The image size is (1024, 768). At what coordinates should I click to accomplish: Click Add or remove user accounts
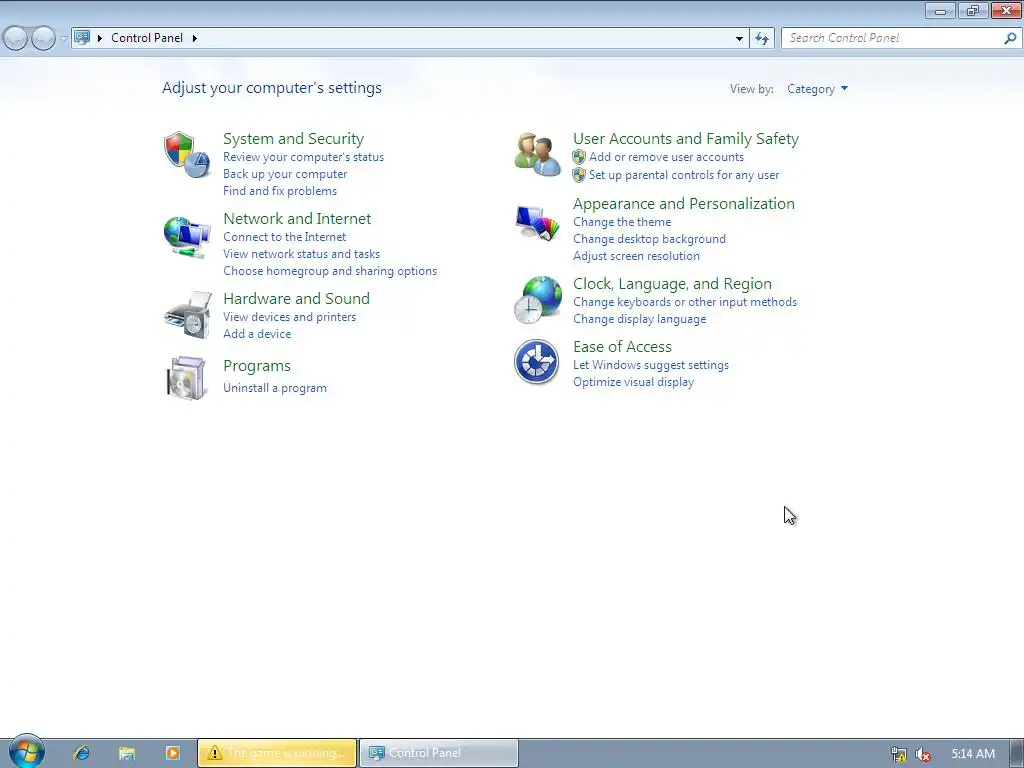[x=666, y=157]
